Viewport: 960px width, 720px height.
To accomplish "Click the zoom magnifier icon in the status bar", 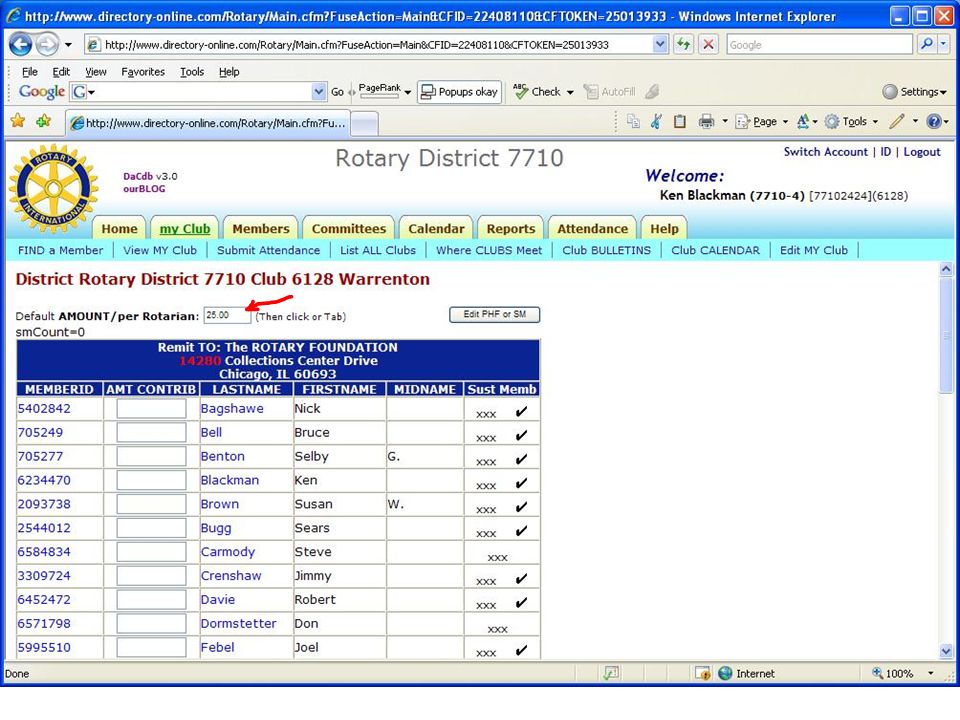I will (877, 673).
